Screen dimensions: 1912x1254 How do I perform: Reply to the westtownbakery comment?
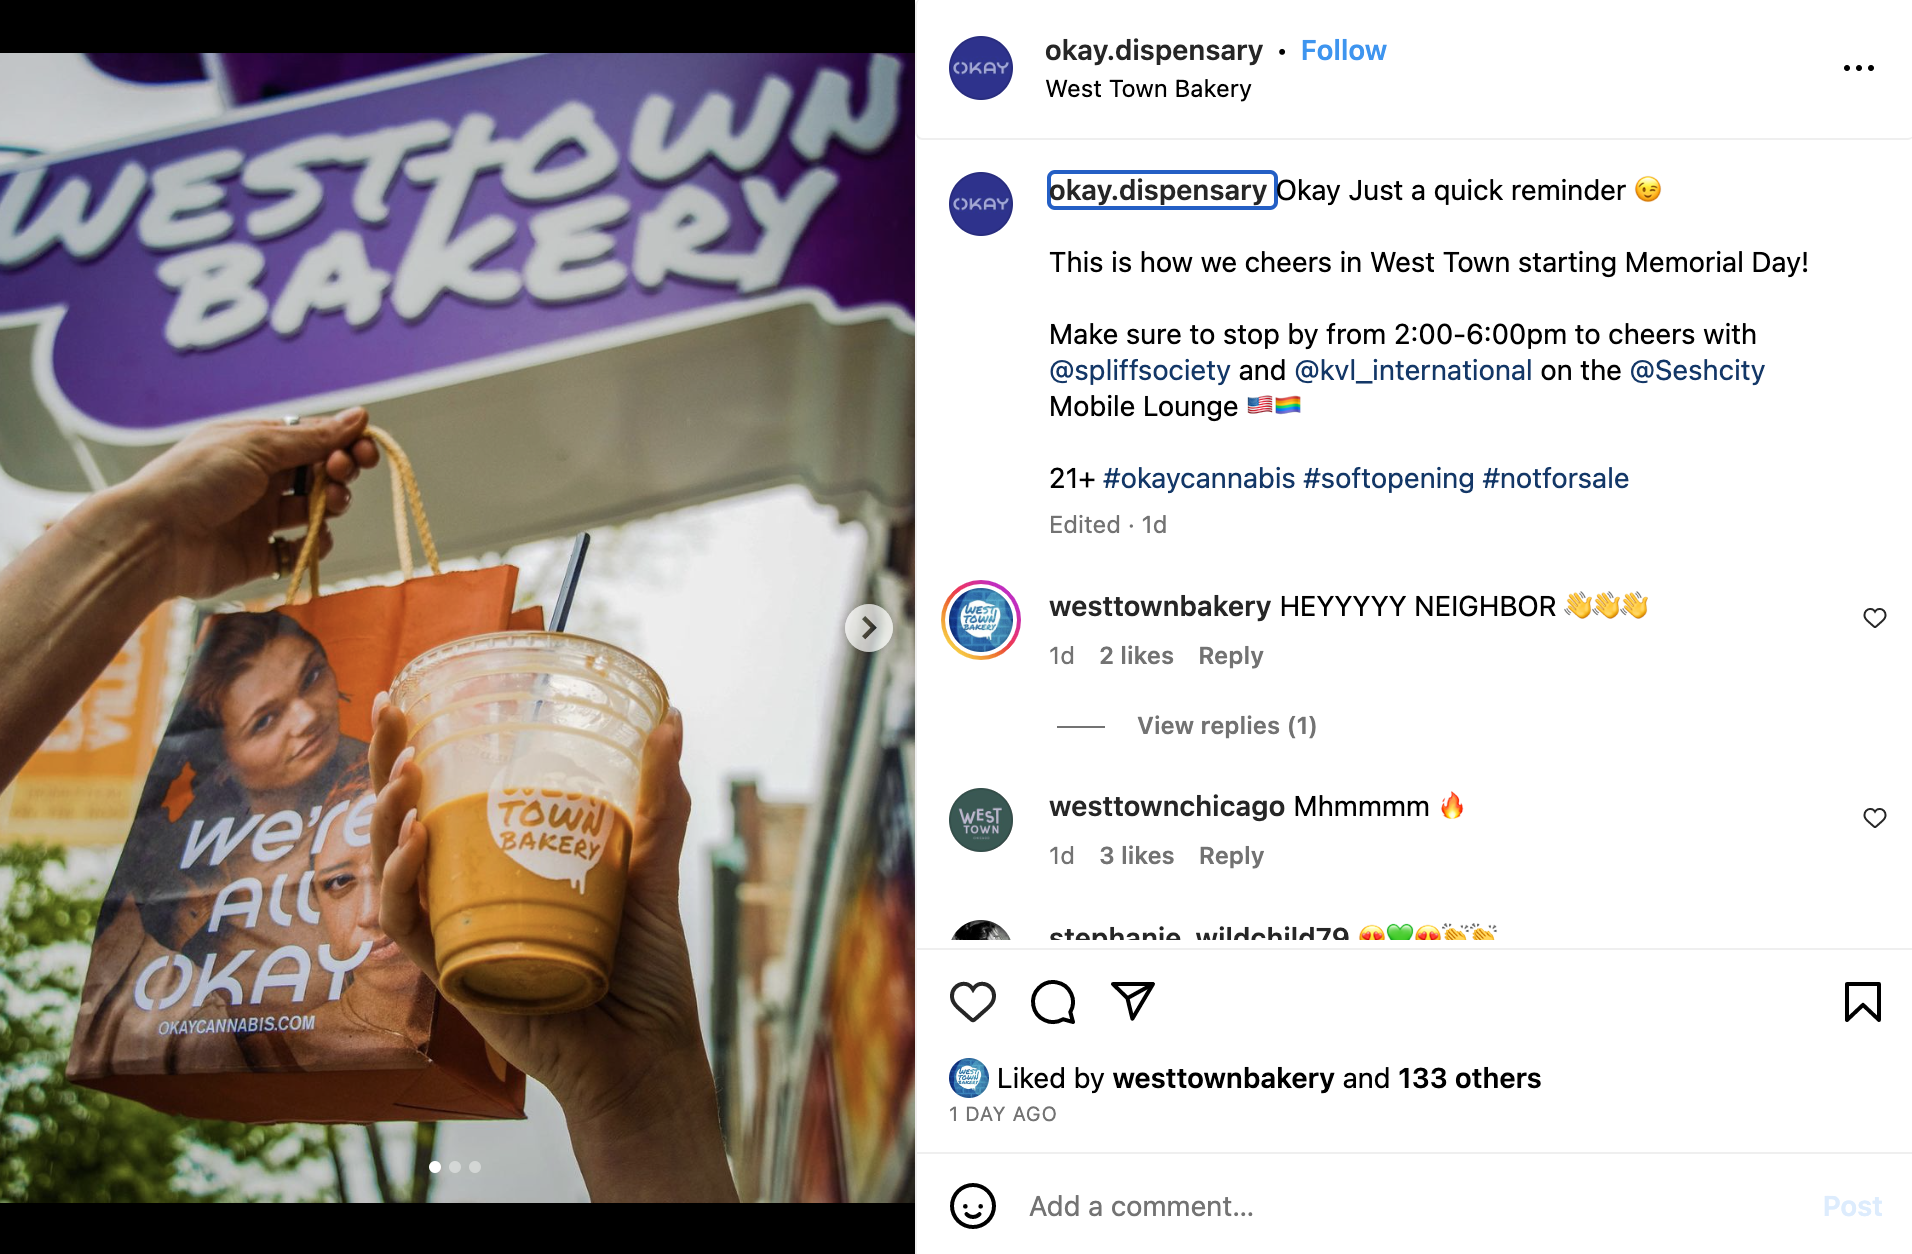click(x=1230, y=656)
